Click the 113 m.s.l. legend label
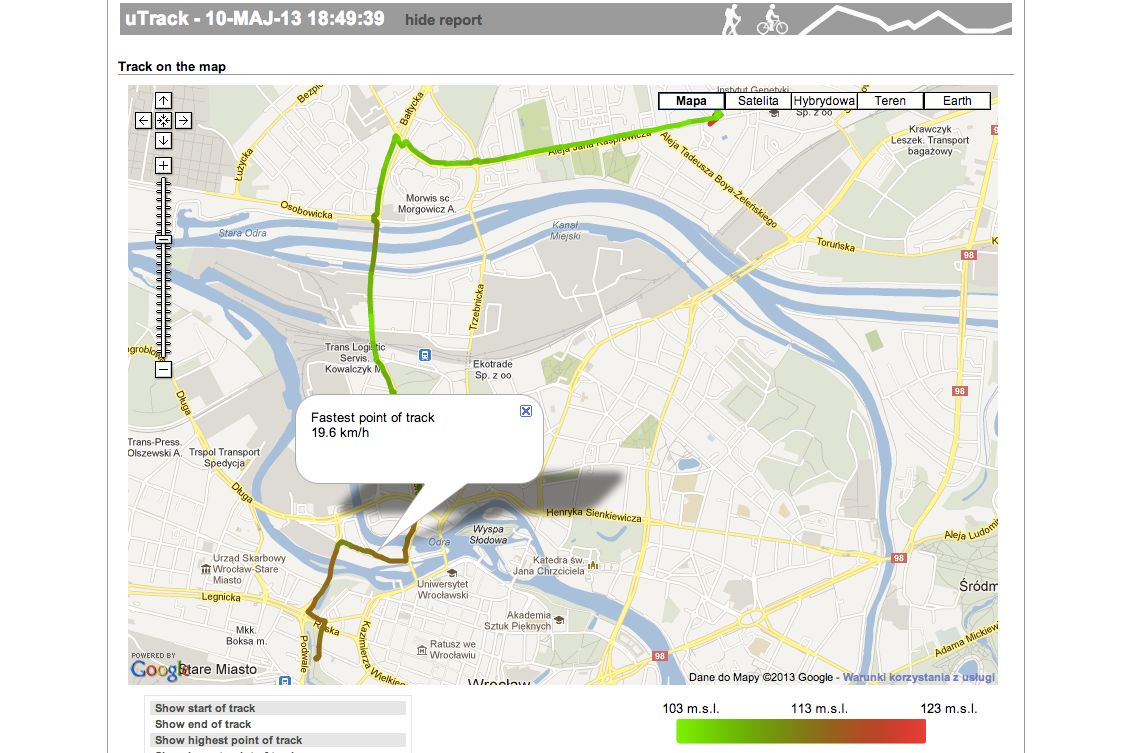The width and height of the screenshot is (1128, 753). 819,708
